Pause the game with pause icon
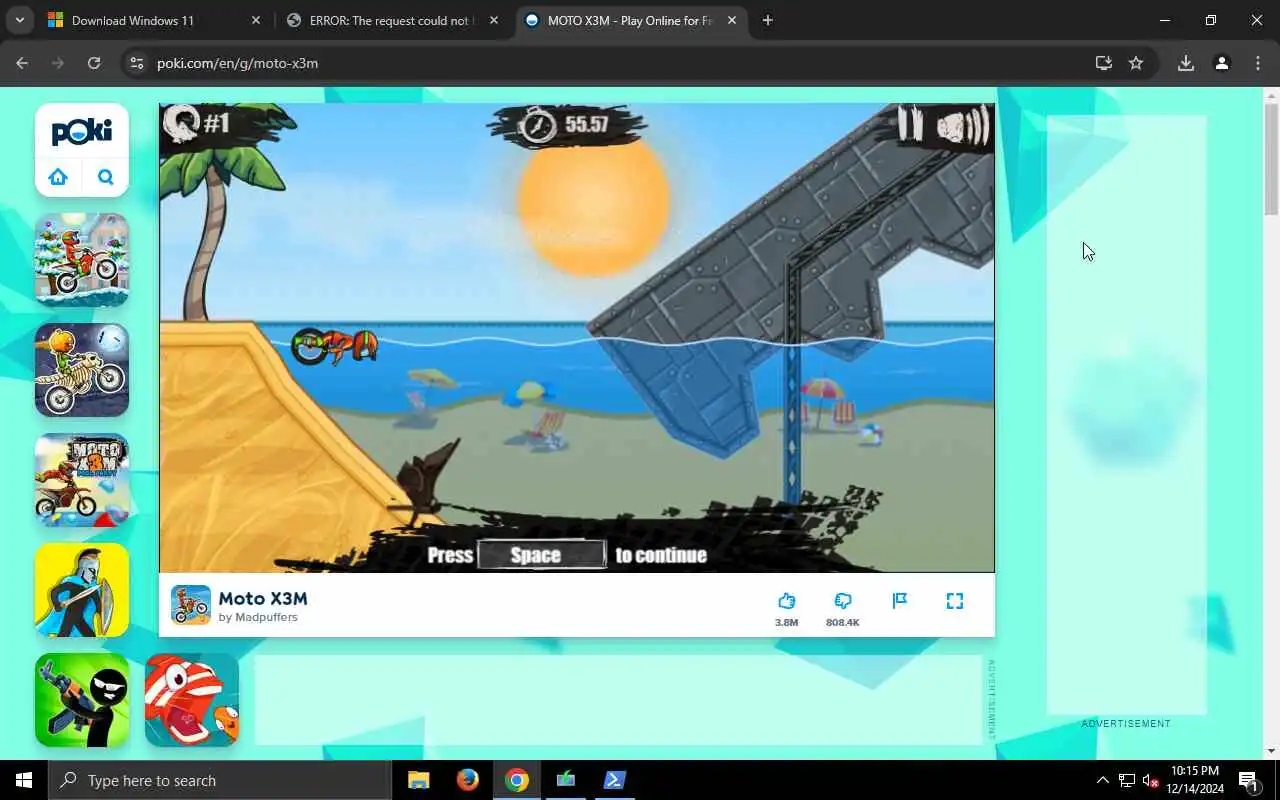Viewport: 1280px width, 800px height. point(910,124)
